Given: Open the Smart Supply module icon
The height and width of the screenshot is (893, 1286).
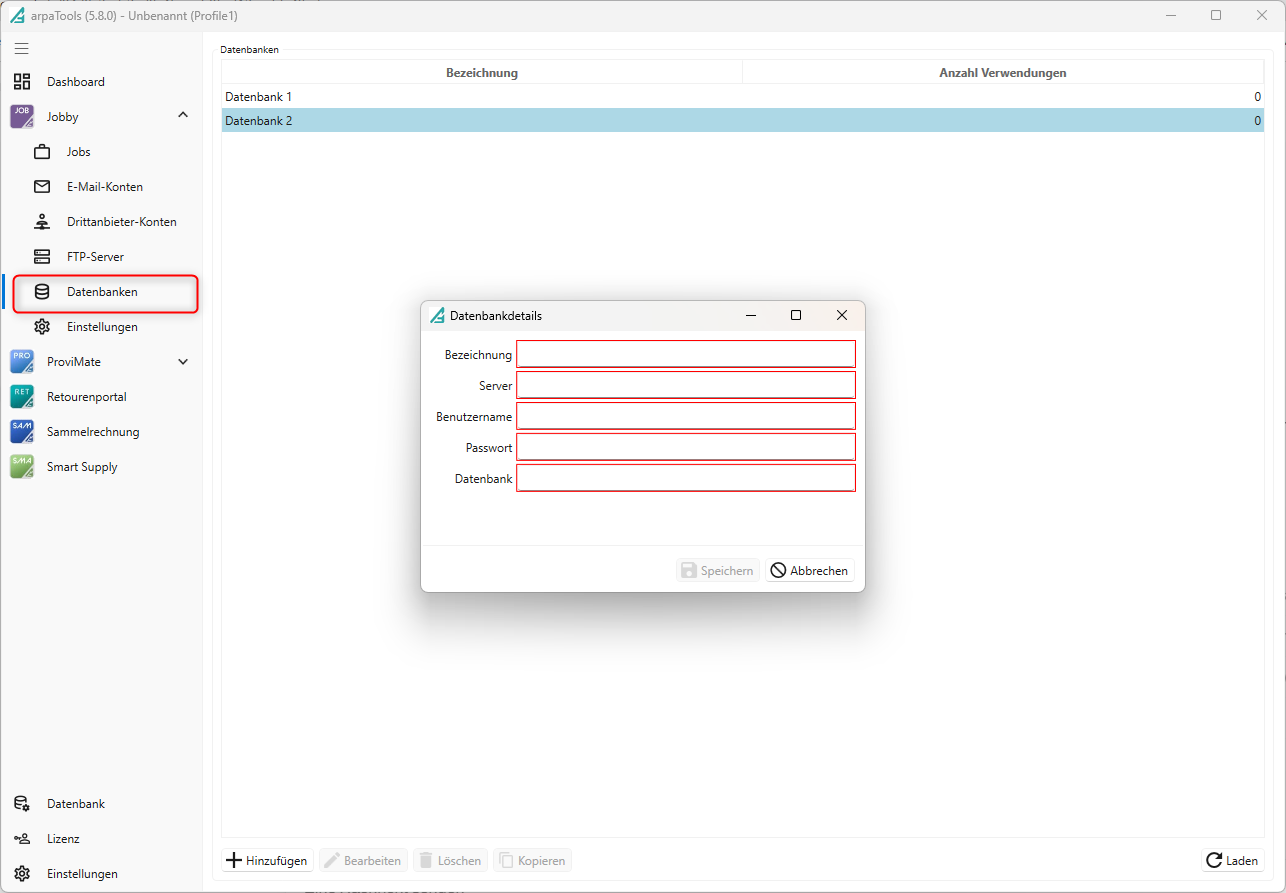Looking at the screenshot, I should coord(22,467).
